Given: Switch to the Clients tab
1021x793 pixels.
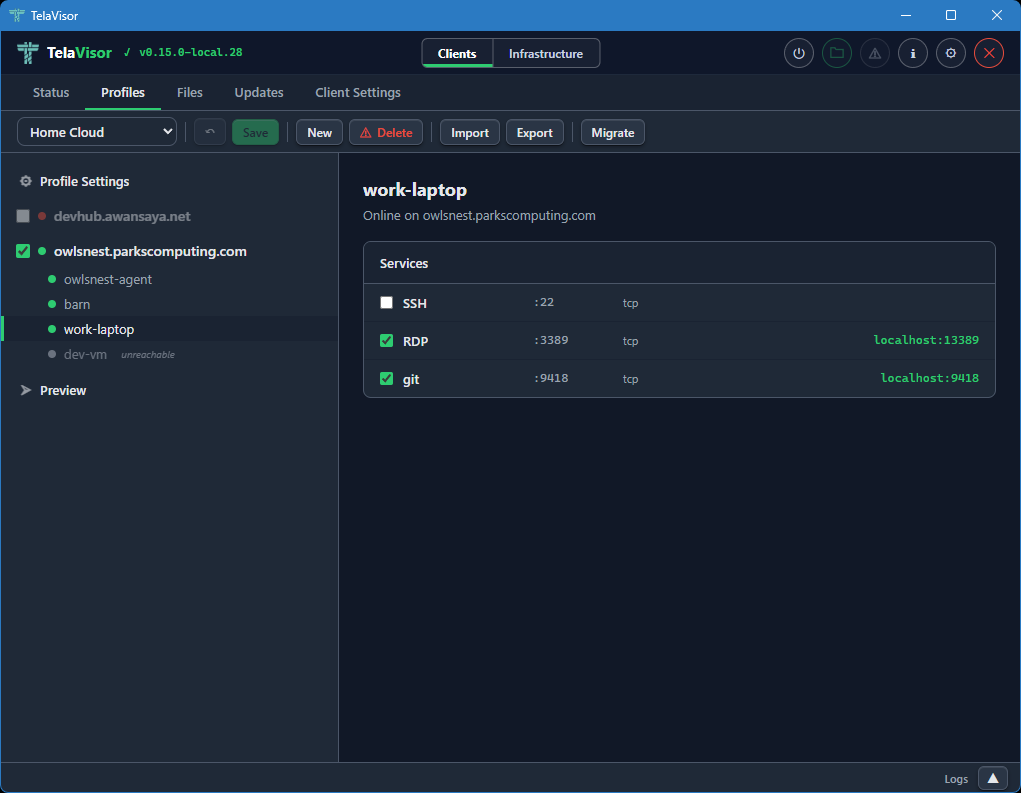Looking at the screenshot, I should [x=457, y=53].
